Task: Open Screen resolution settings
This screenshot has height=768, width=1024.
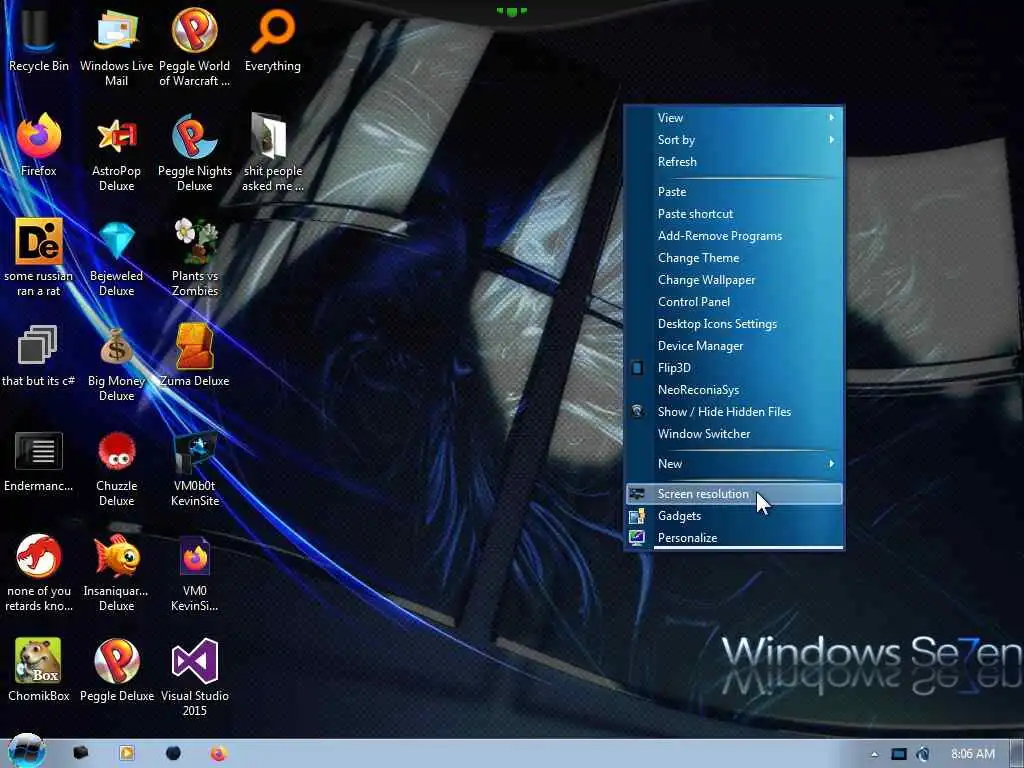Action: click(734, 494)
